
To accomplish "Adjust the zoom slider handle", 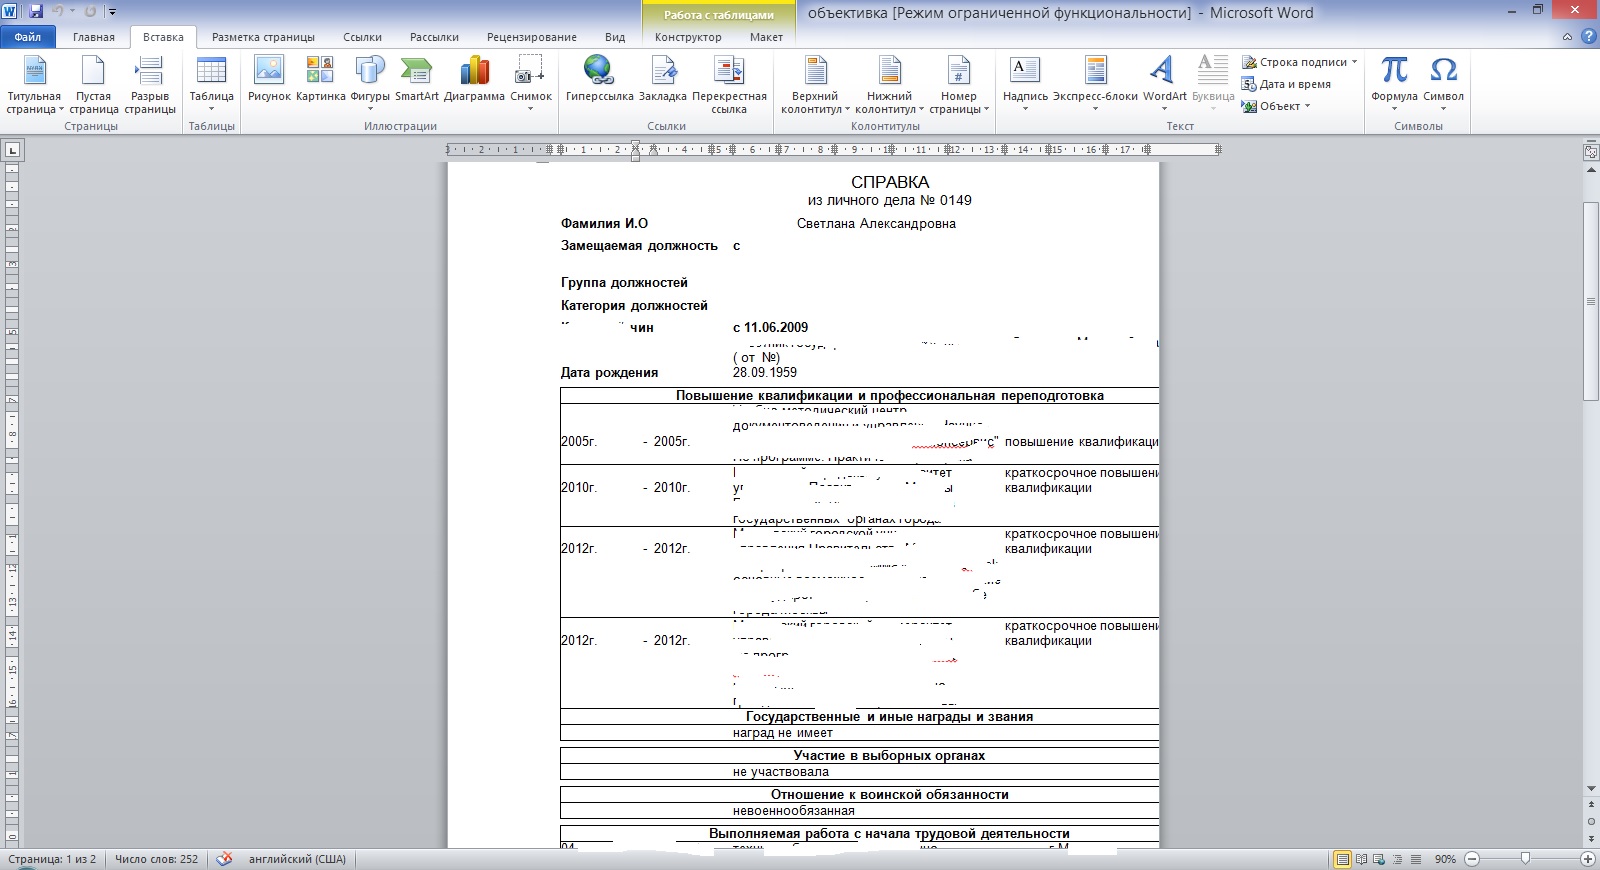I will (1525, 859).
